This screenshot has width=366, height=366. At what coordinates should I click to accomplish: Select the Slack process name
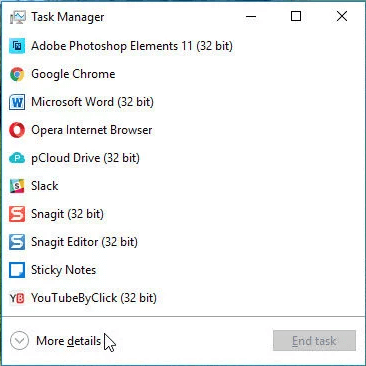(45, 186)
